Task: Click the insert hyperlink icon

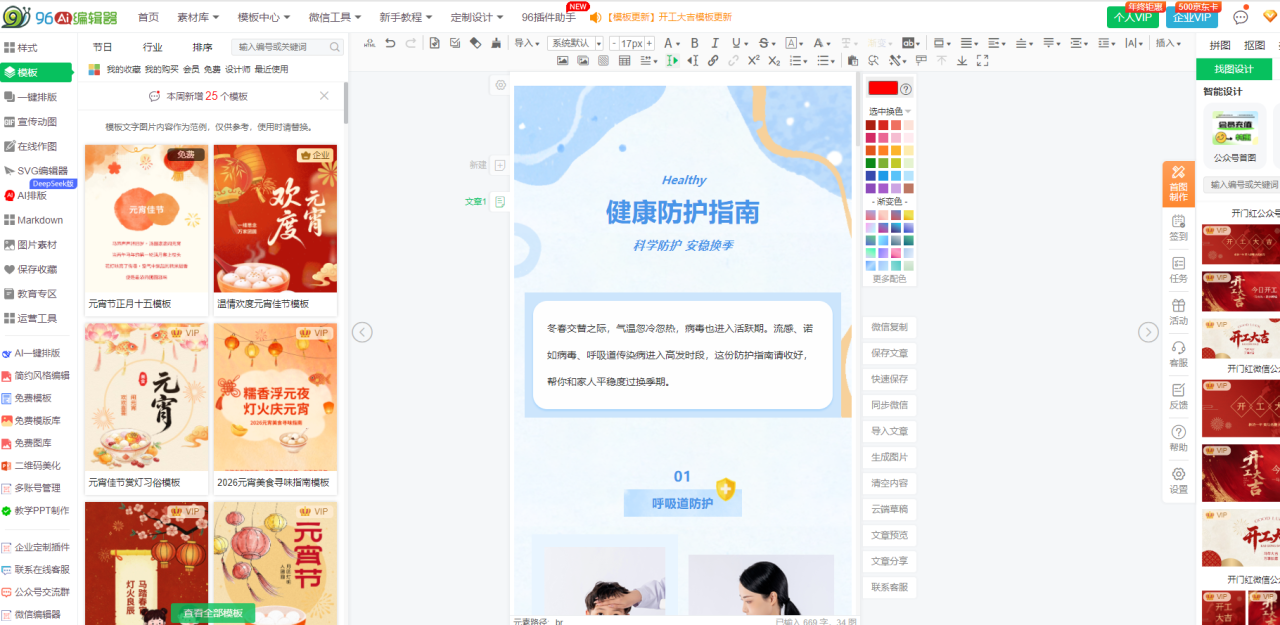Action: [713, 61]
